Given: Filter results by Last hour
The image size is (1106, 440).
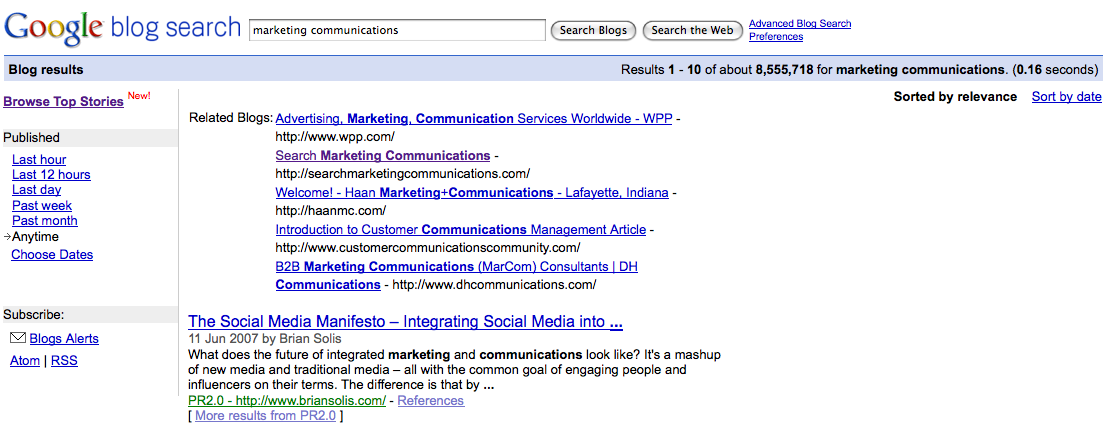Looking at the screenshot, I should pos(39,159).
